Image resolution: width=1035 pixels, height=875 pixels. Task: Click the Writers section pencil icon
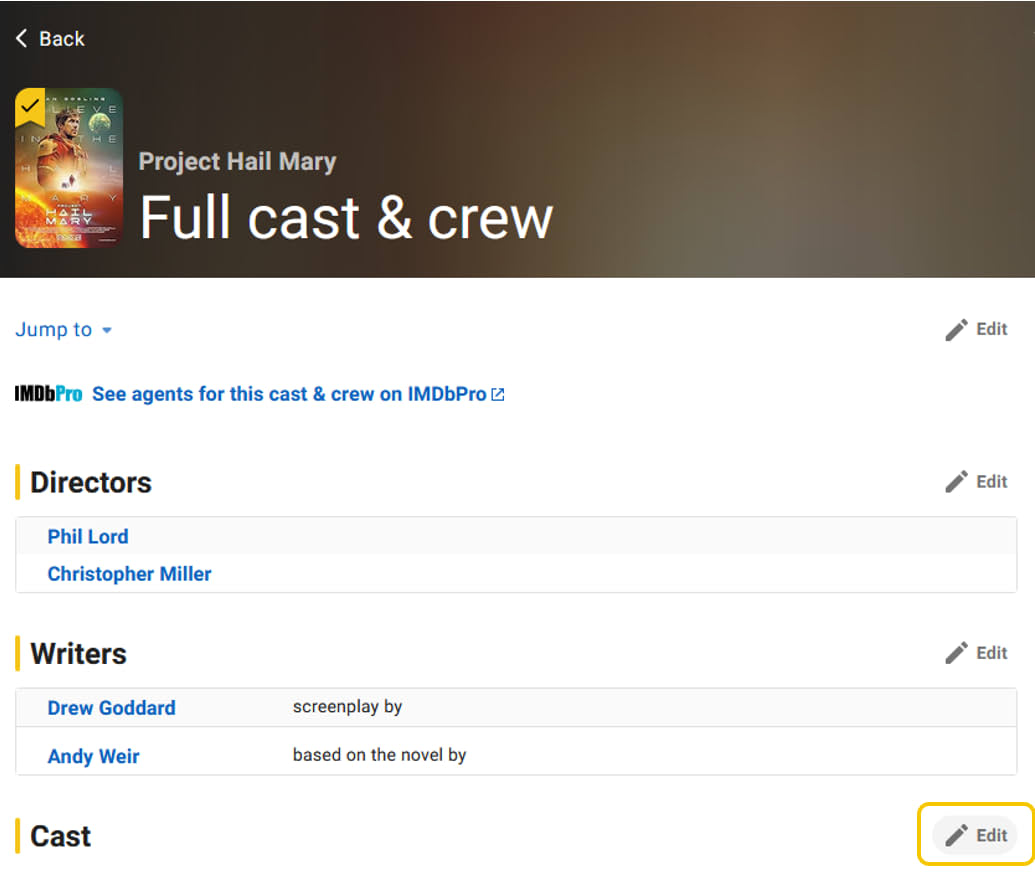pos(956,653)
